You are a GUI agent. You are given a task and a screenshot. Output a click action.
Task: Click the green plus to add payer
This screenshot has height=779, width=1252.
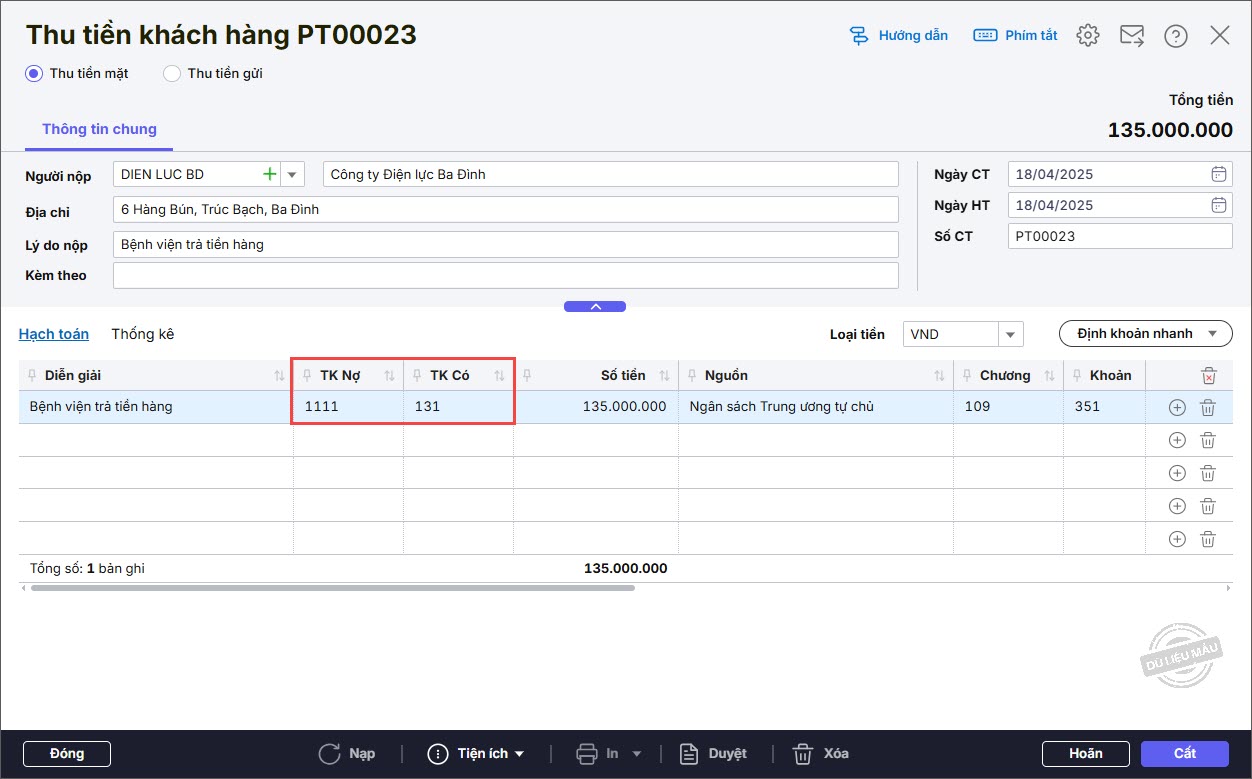point(269,174)
